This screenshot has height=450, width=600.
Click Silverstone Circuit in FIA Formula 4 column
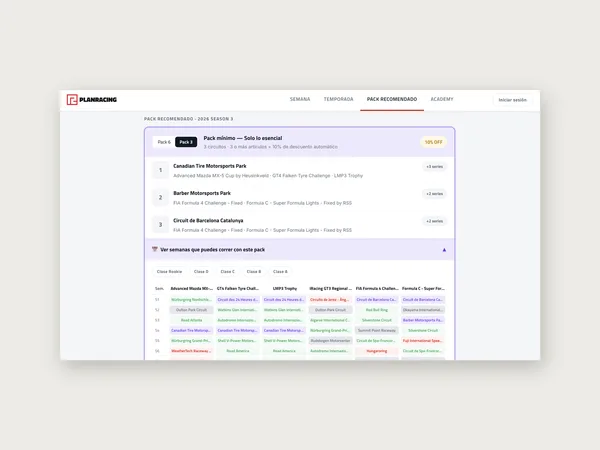pyautogui.click(x=377, y=320)
